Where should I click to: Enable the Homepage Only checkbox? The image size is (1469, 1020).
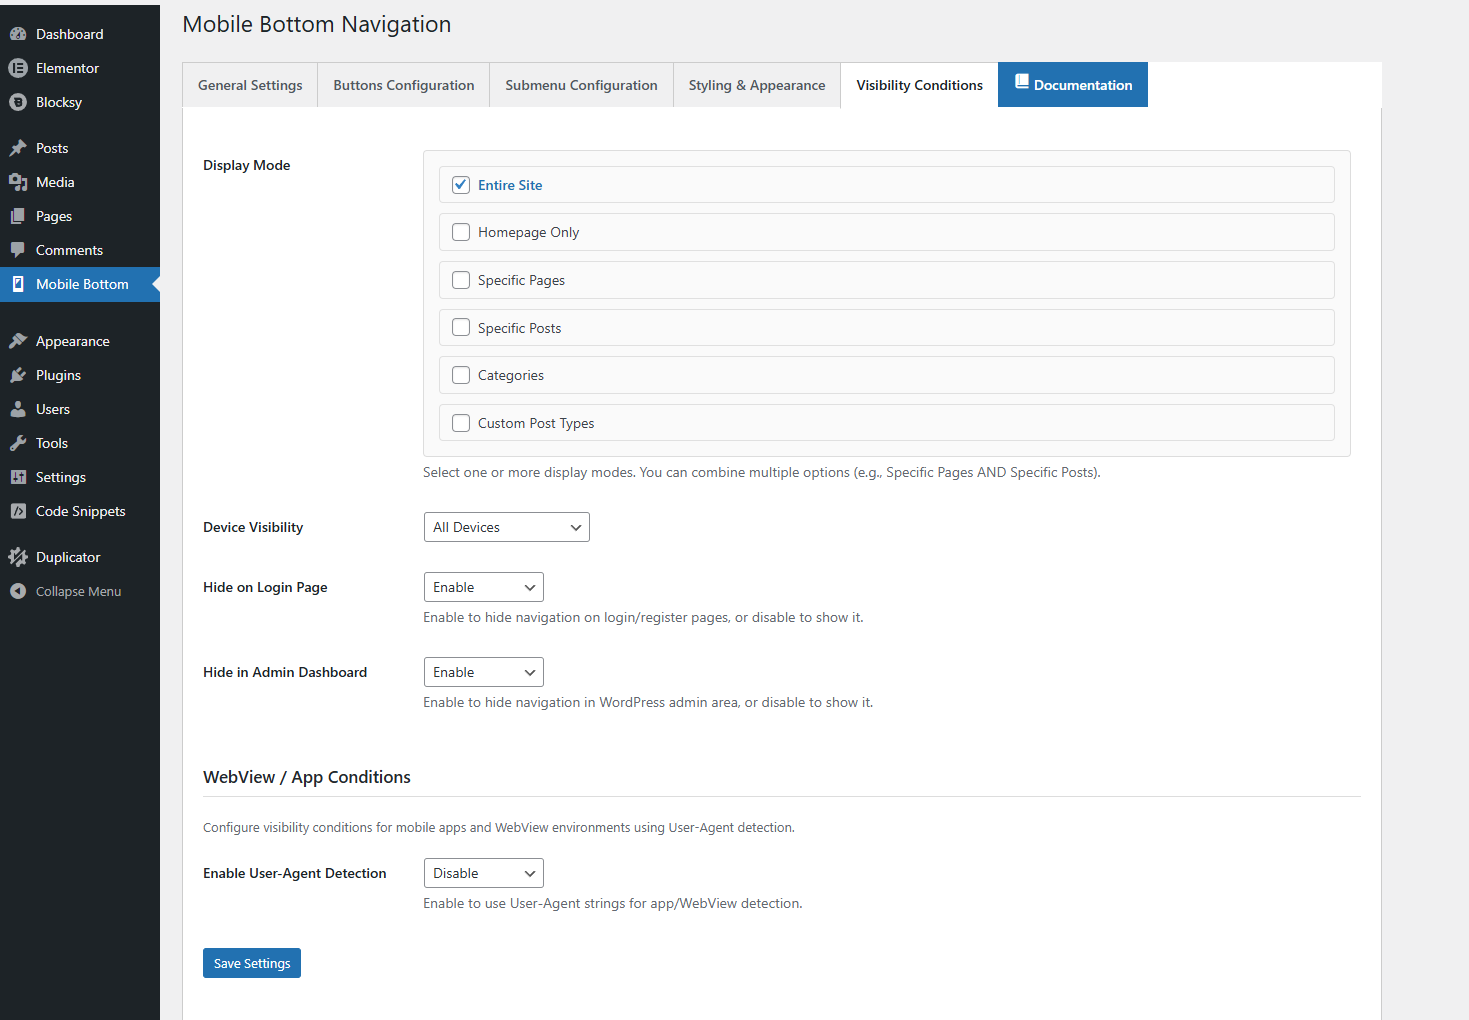tap(461, 232)
